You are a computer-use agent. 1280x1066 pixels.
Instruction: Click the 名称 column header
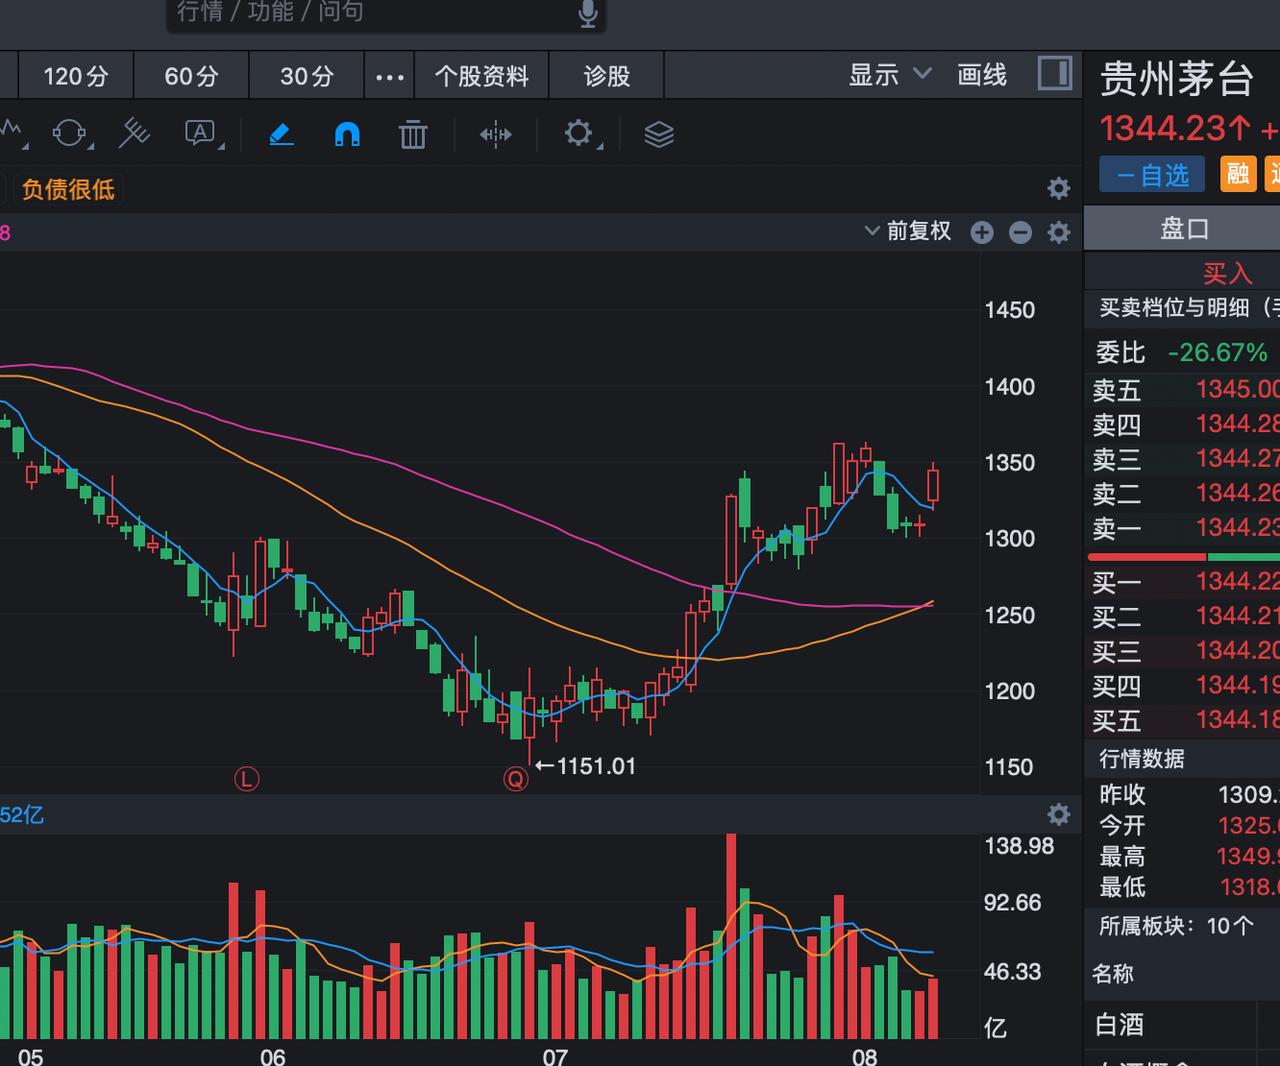pyautogui.click(x=1113, y=974)
